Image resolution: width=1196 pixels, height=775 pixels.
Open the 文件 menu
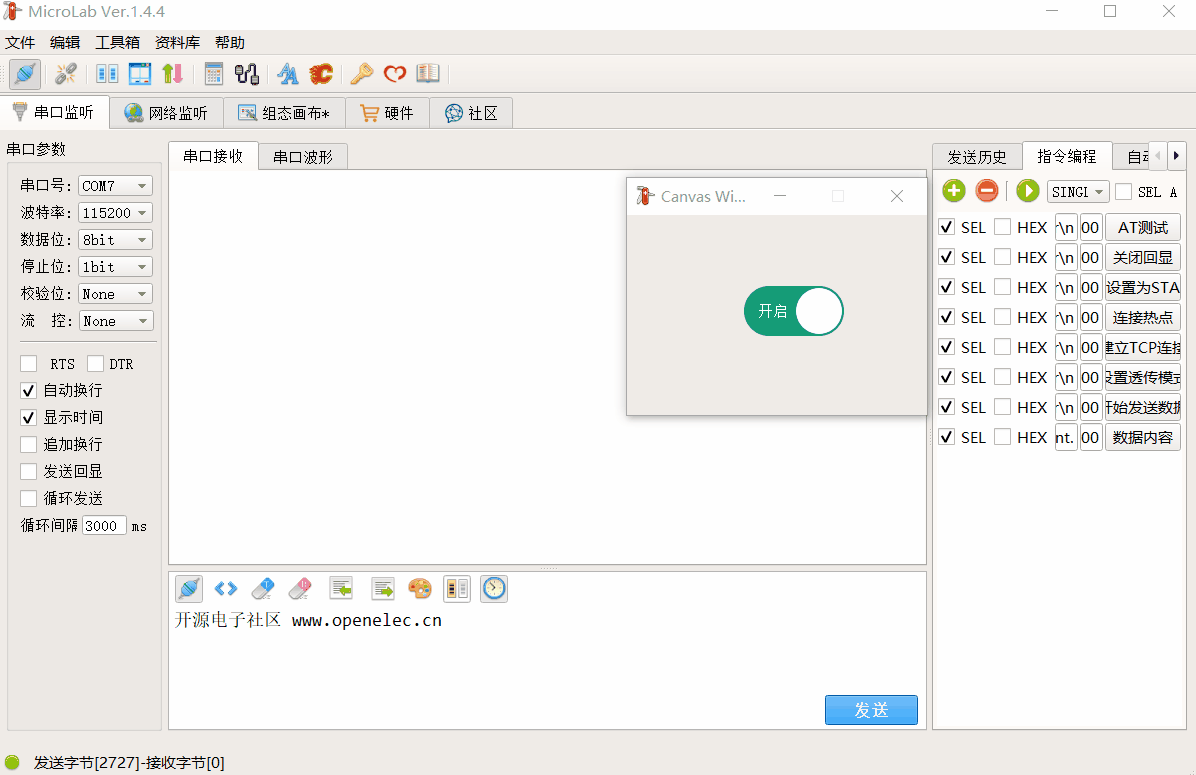(20, 43)
